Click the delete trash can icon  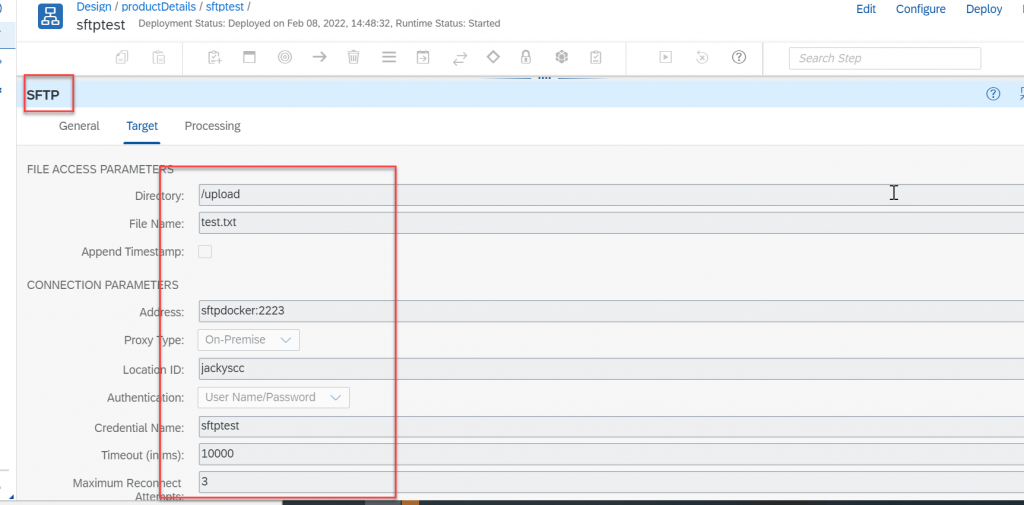click(353, 57)
